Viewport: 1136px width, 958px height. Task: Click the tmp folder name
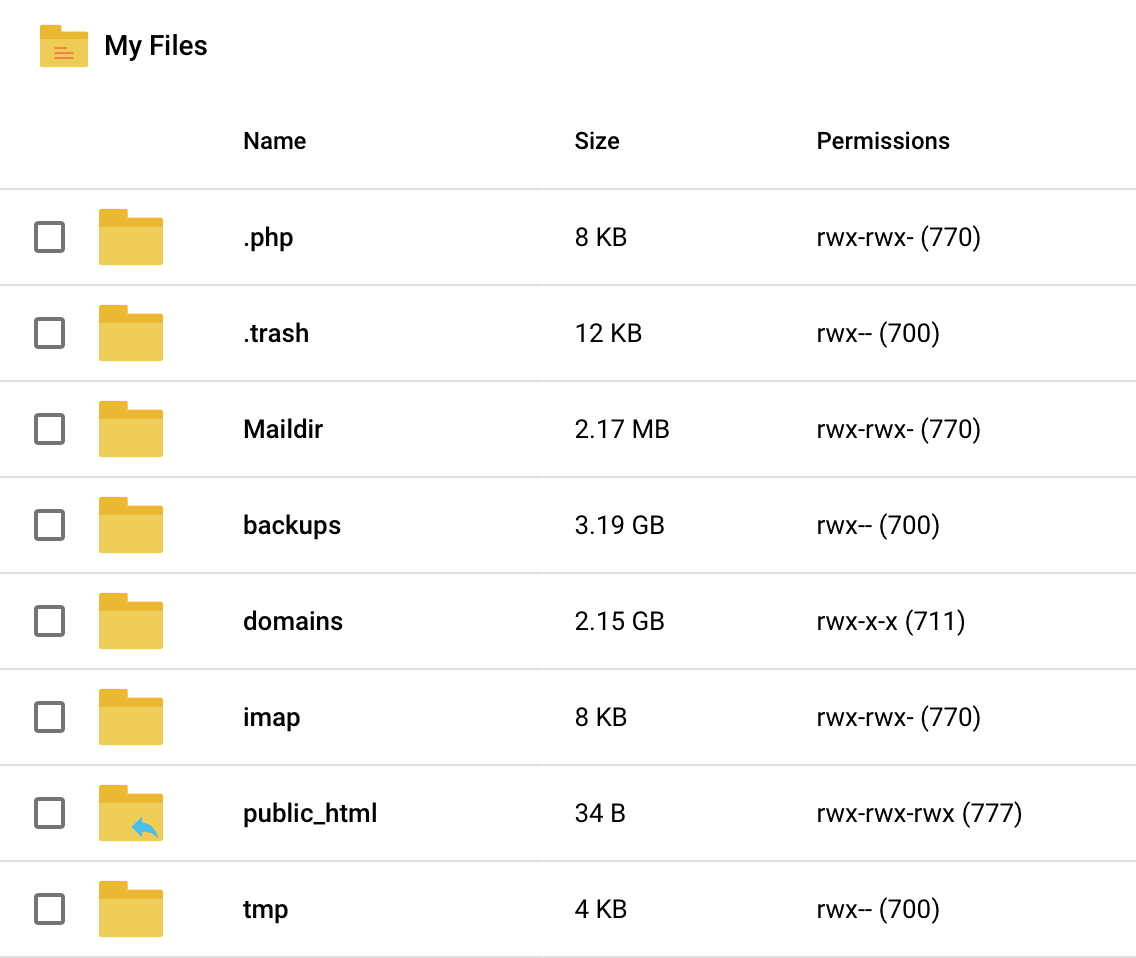[265, 909]
